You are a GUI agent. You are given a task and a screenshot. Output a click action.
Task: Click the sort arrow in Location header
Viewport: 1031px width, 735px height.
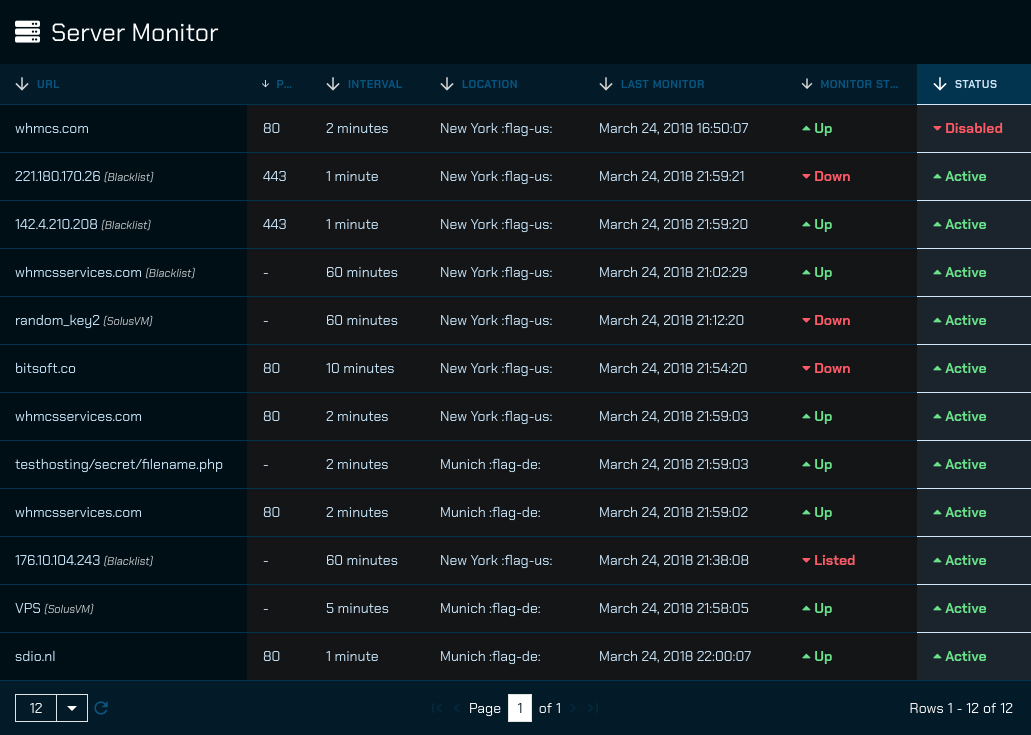pyautogui.click(x=447, y=84)
